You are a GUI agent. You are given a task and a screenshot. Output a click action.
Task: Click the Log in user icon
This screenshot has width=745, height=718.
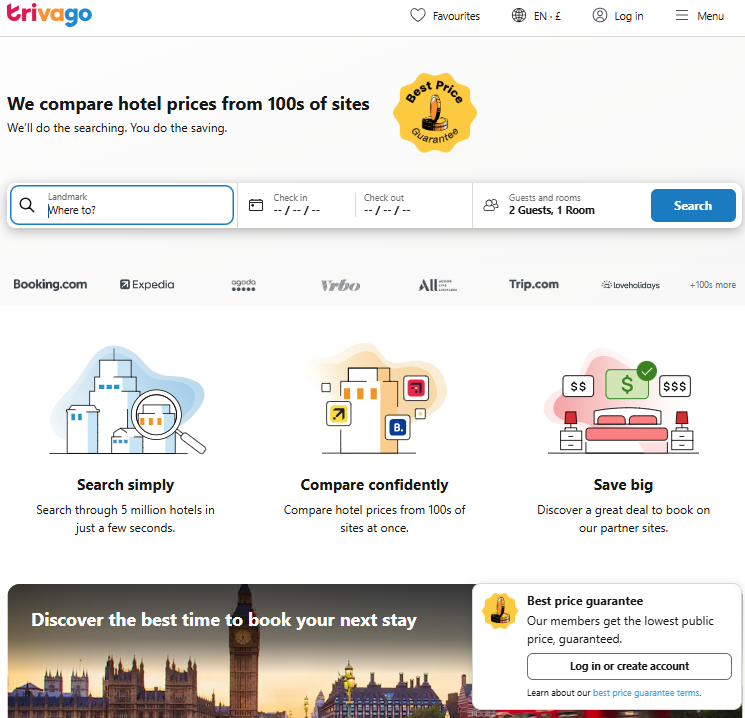[600, 16]
